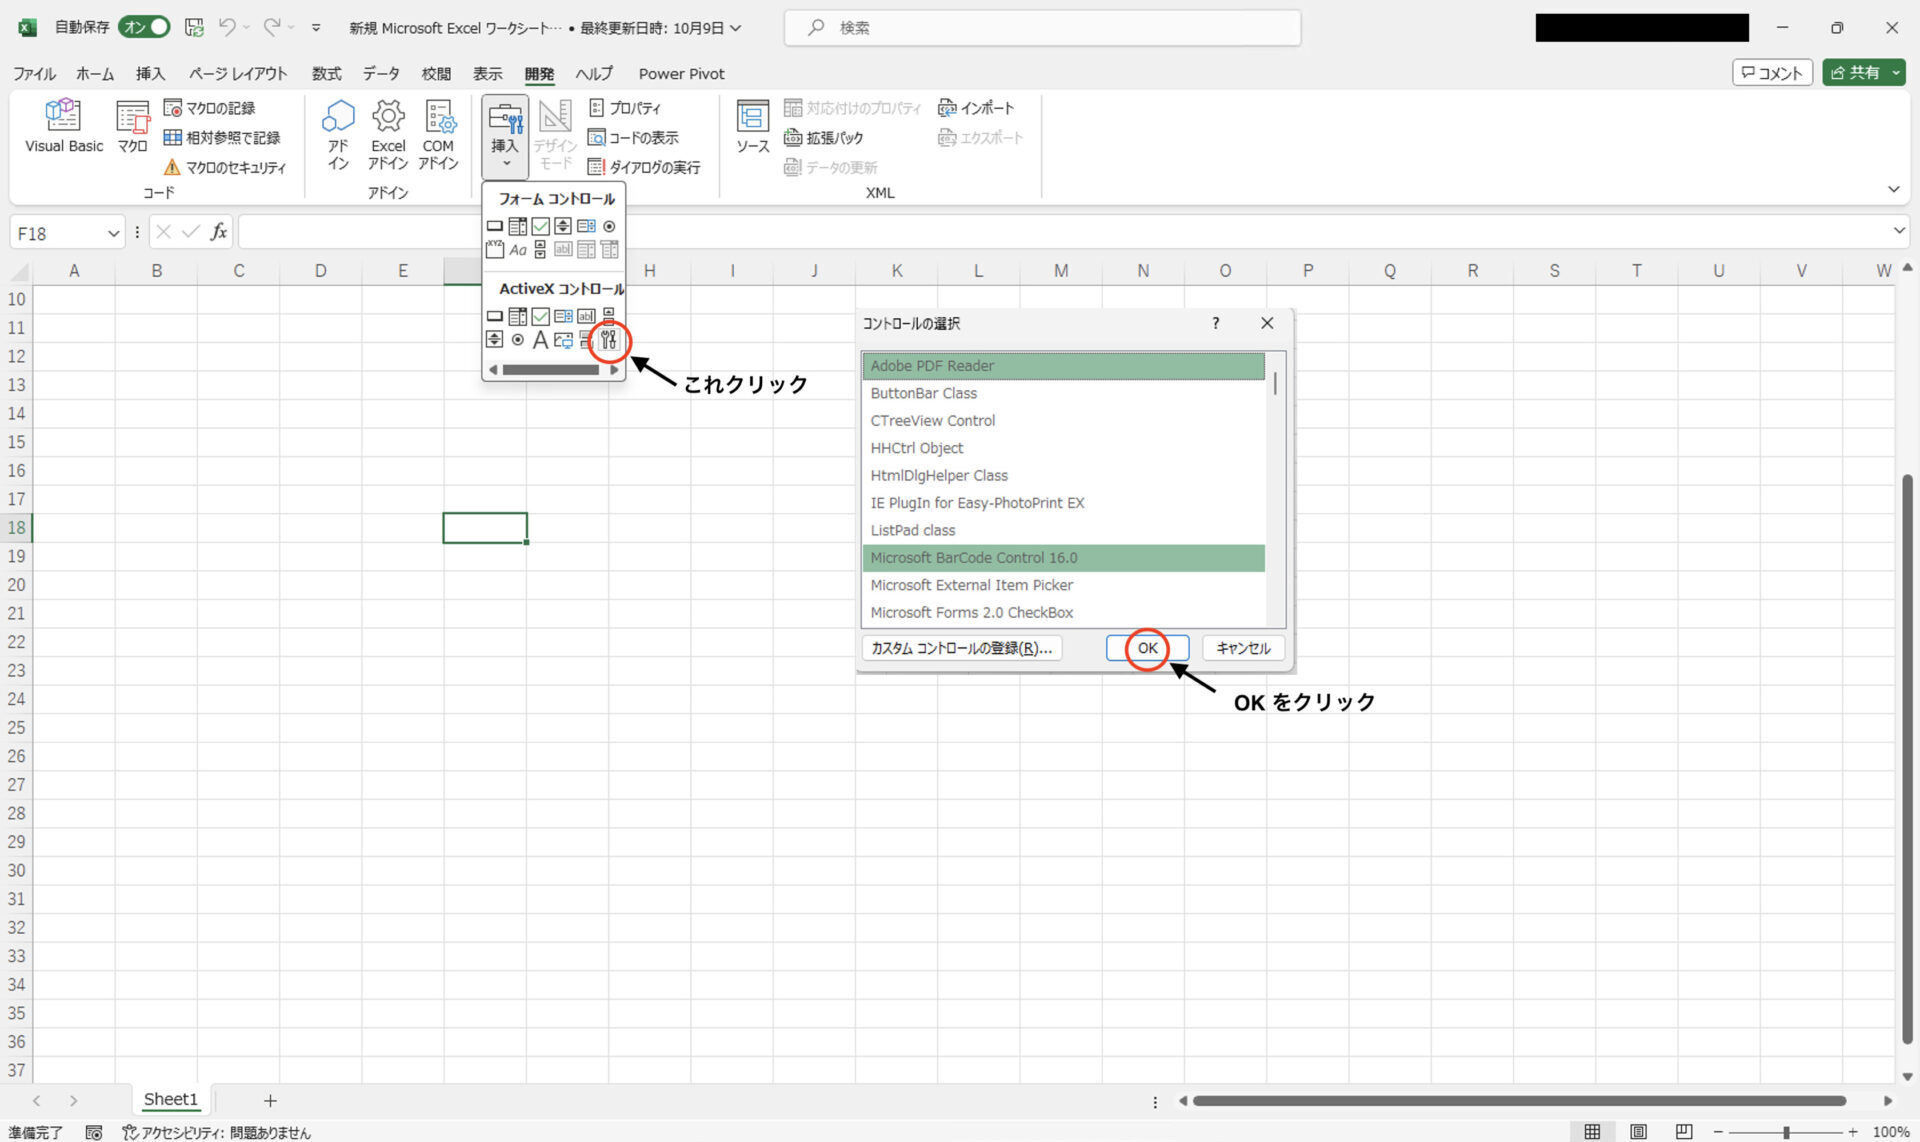1920x1142 pixels.
Task: Enable 相対参照で記録 relative reference recording
Action: 222,138
